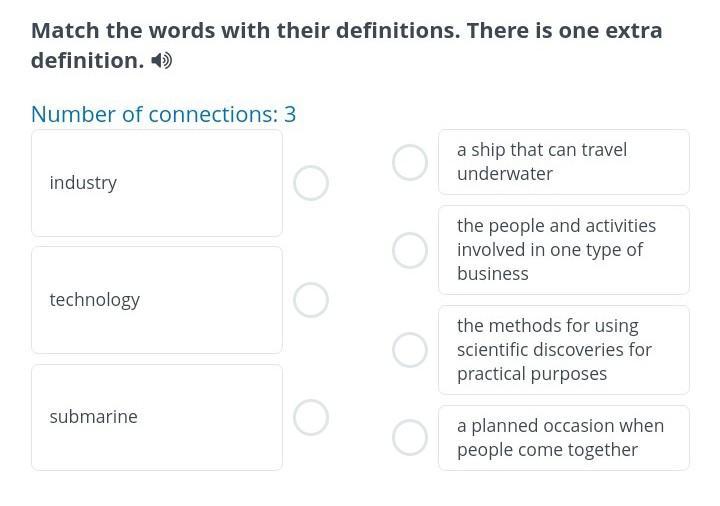This screenshot has height=506, width=720.
Task: Click the 'practical purposes' definition card
Action: pyautogui.click(x=564, y=350)
